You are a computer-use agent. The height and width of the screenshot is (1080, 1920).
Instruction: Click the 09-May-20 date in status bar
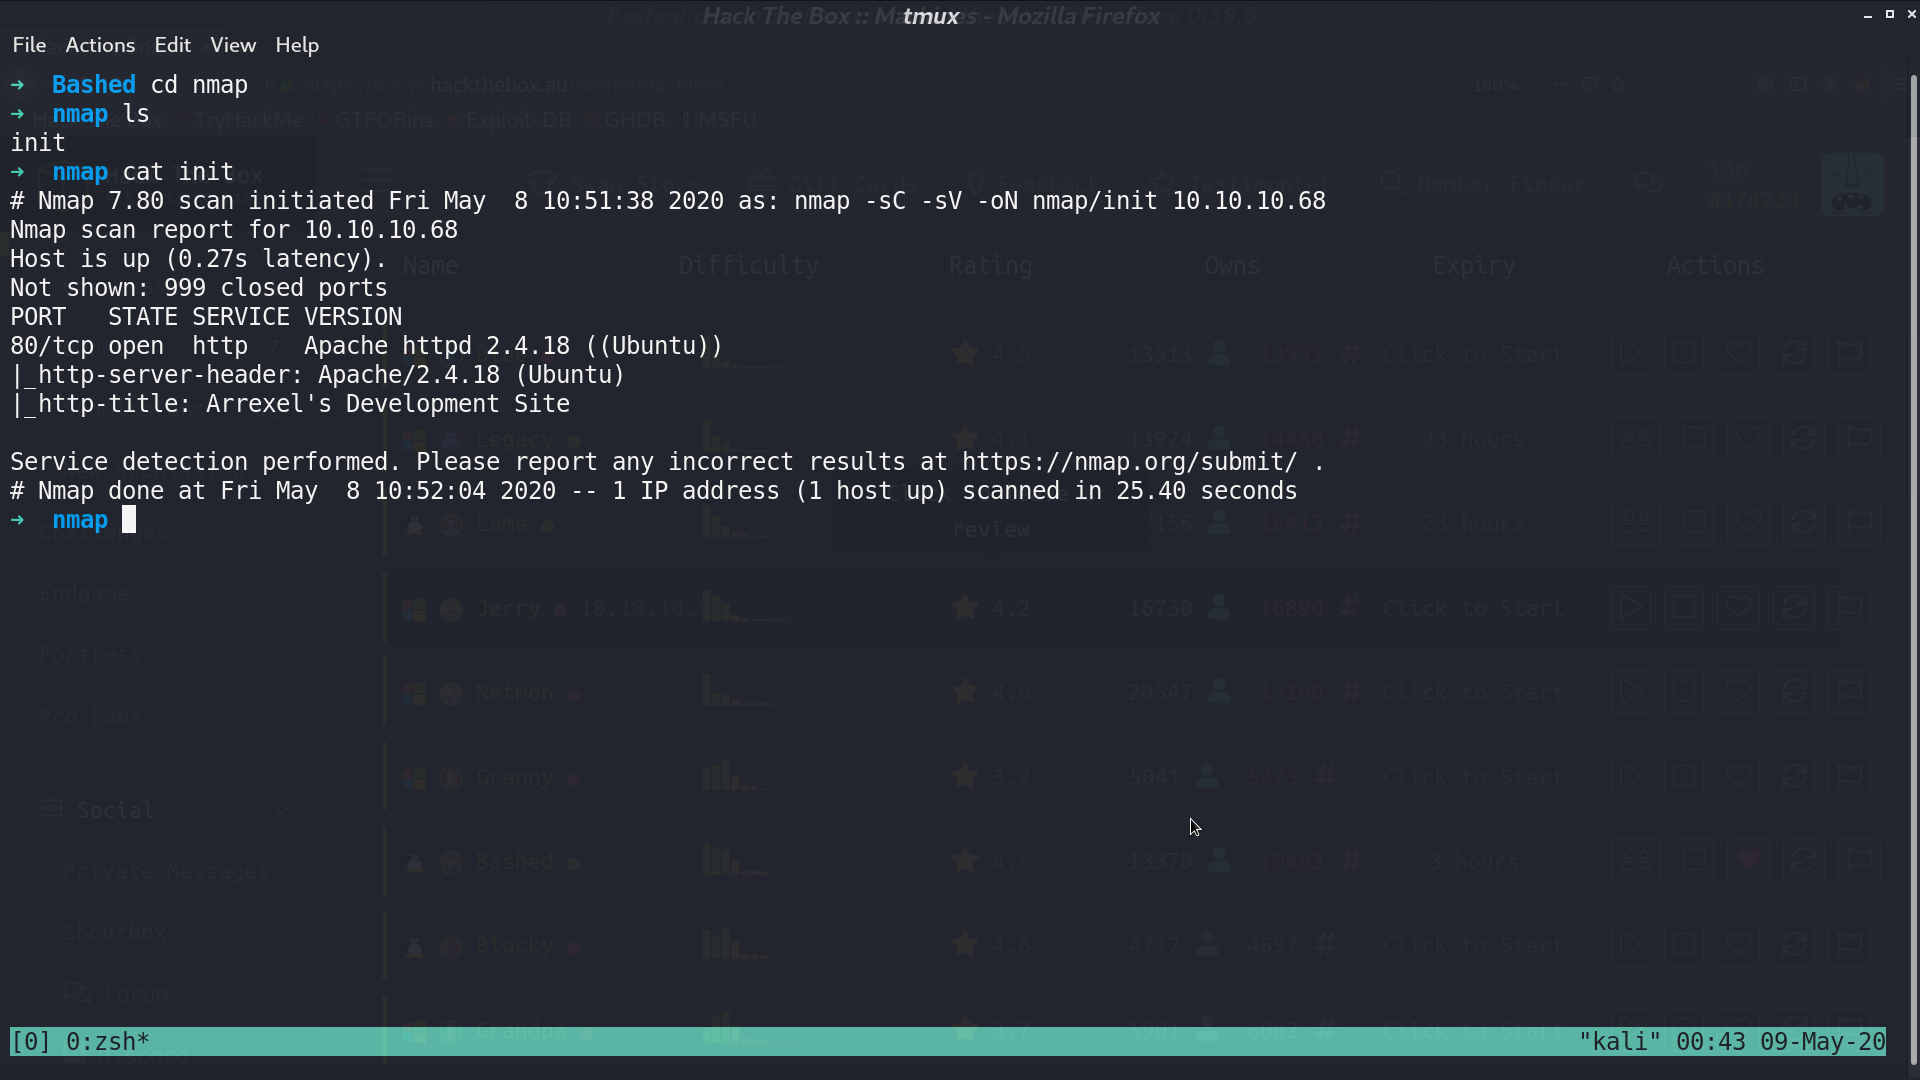1822,1042
